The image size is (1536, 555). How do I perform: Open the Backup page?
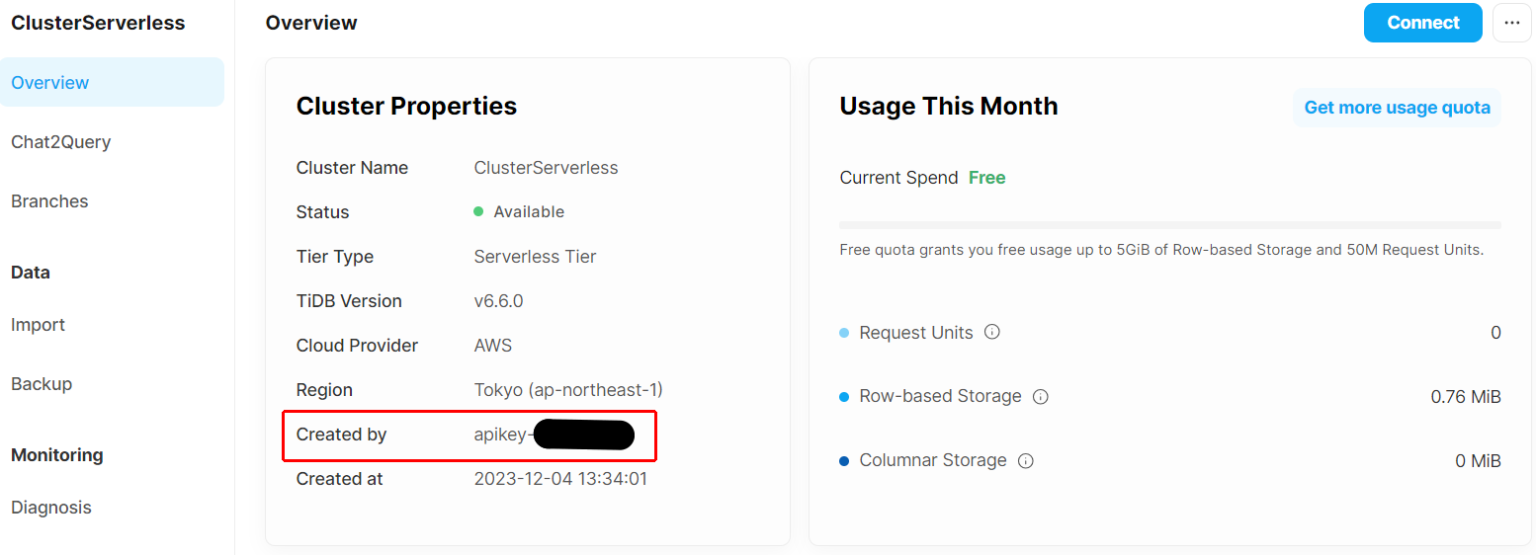pyautogui.click(x=42, y=384)
